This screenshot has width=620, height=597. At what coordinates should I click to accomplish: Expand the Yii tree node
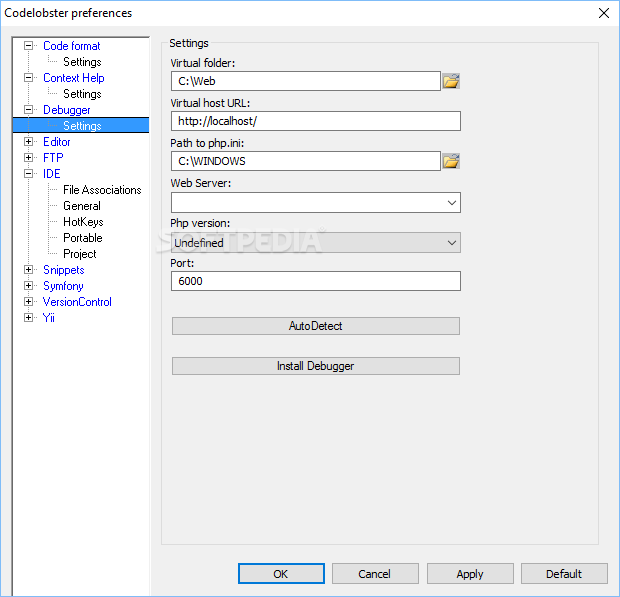pos(28,317)
